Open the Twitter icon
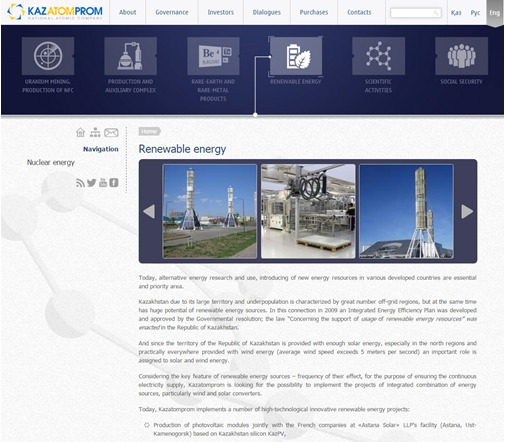The width and height of the screenshot is (505, 442). (x=91, y=183)
